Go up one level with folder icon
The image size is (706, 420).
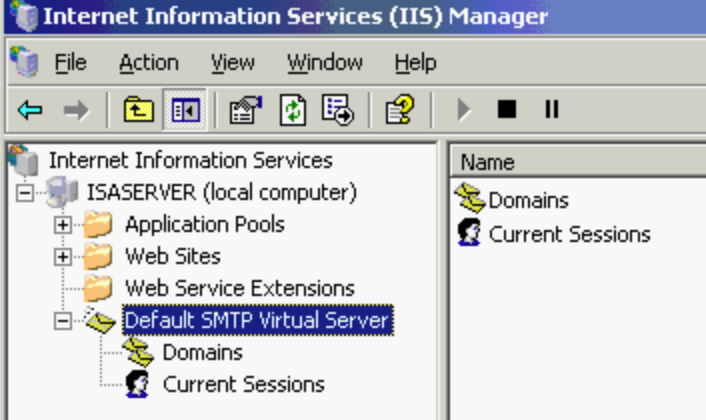[139, 109]
